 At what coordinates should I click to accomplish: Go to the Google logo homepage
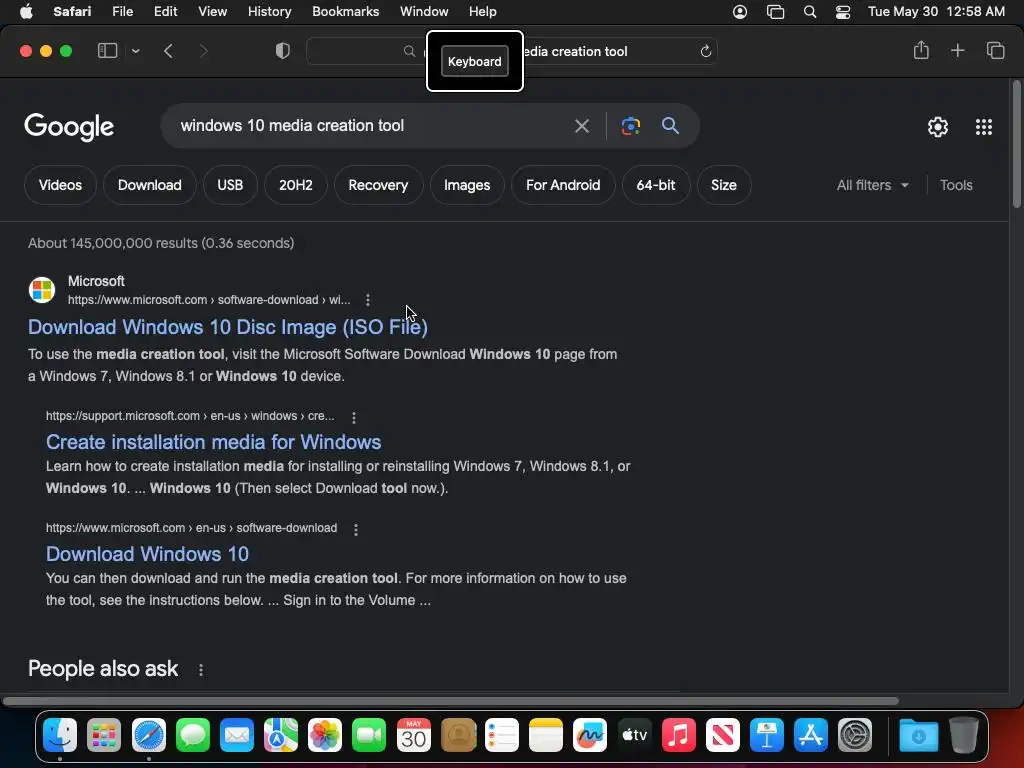coord(69,127)
